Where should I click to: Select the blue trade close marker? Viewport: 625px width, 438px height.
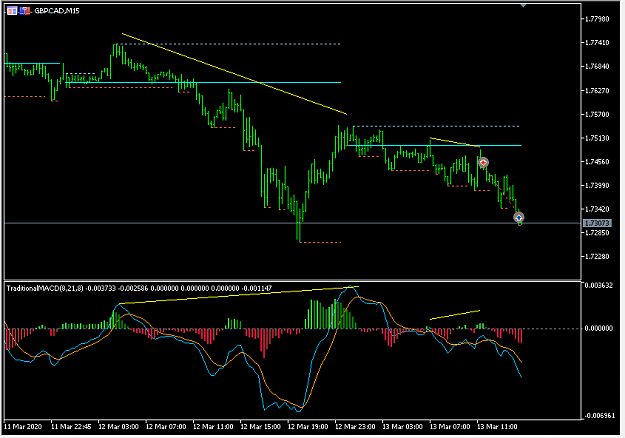point(519,218)
